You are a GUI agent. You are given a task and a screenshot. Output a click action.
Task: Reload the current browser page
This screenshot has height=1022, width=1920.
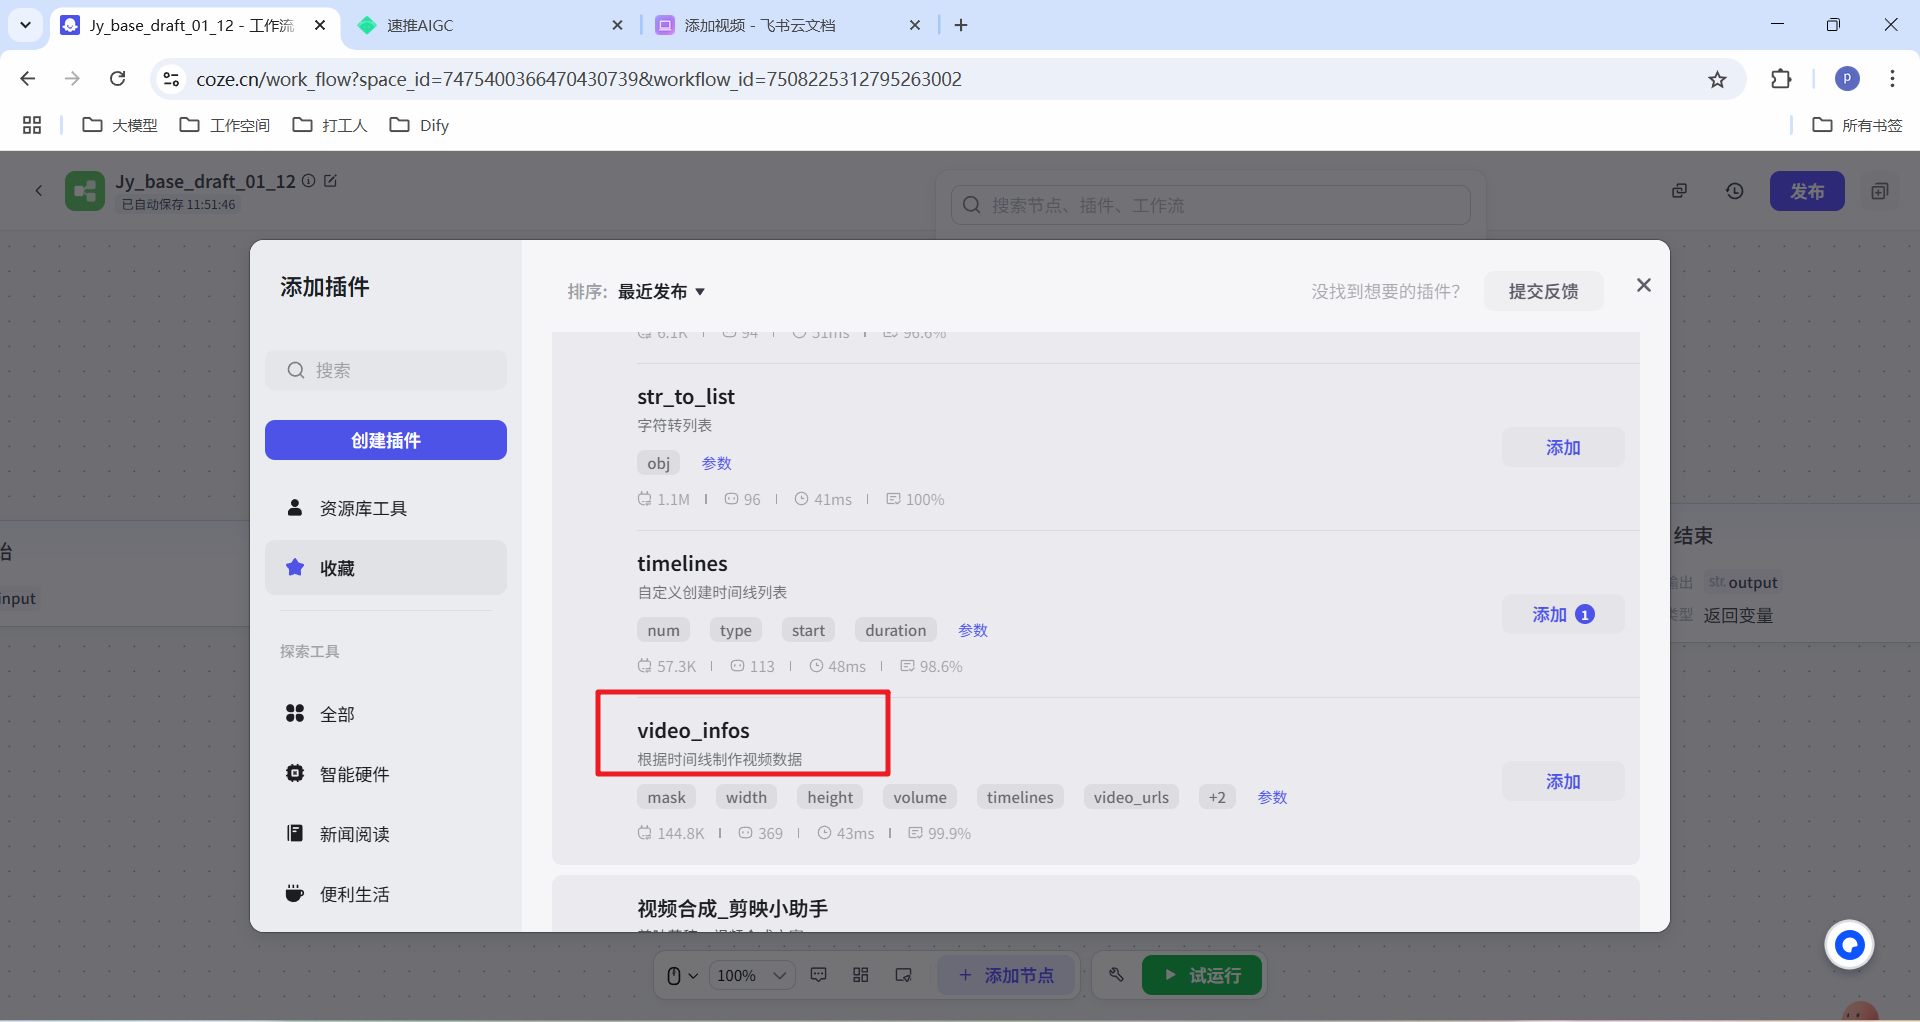[118, 79]
